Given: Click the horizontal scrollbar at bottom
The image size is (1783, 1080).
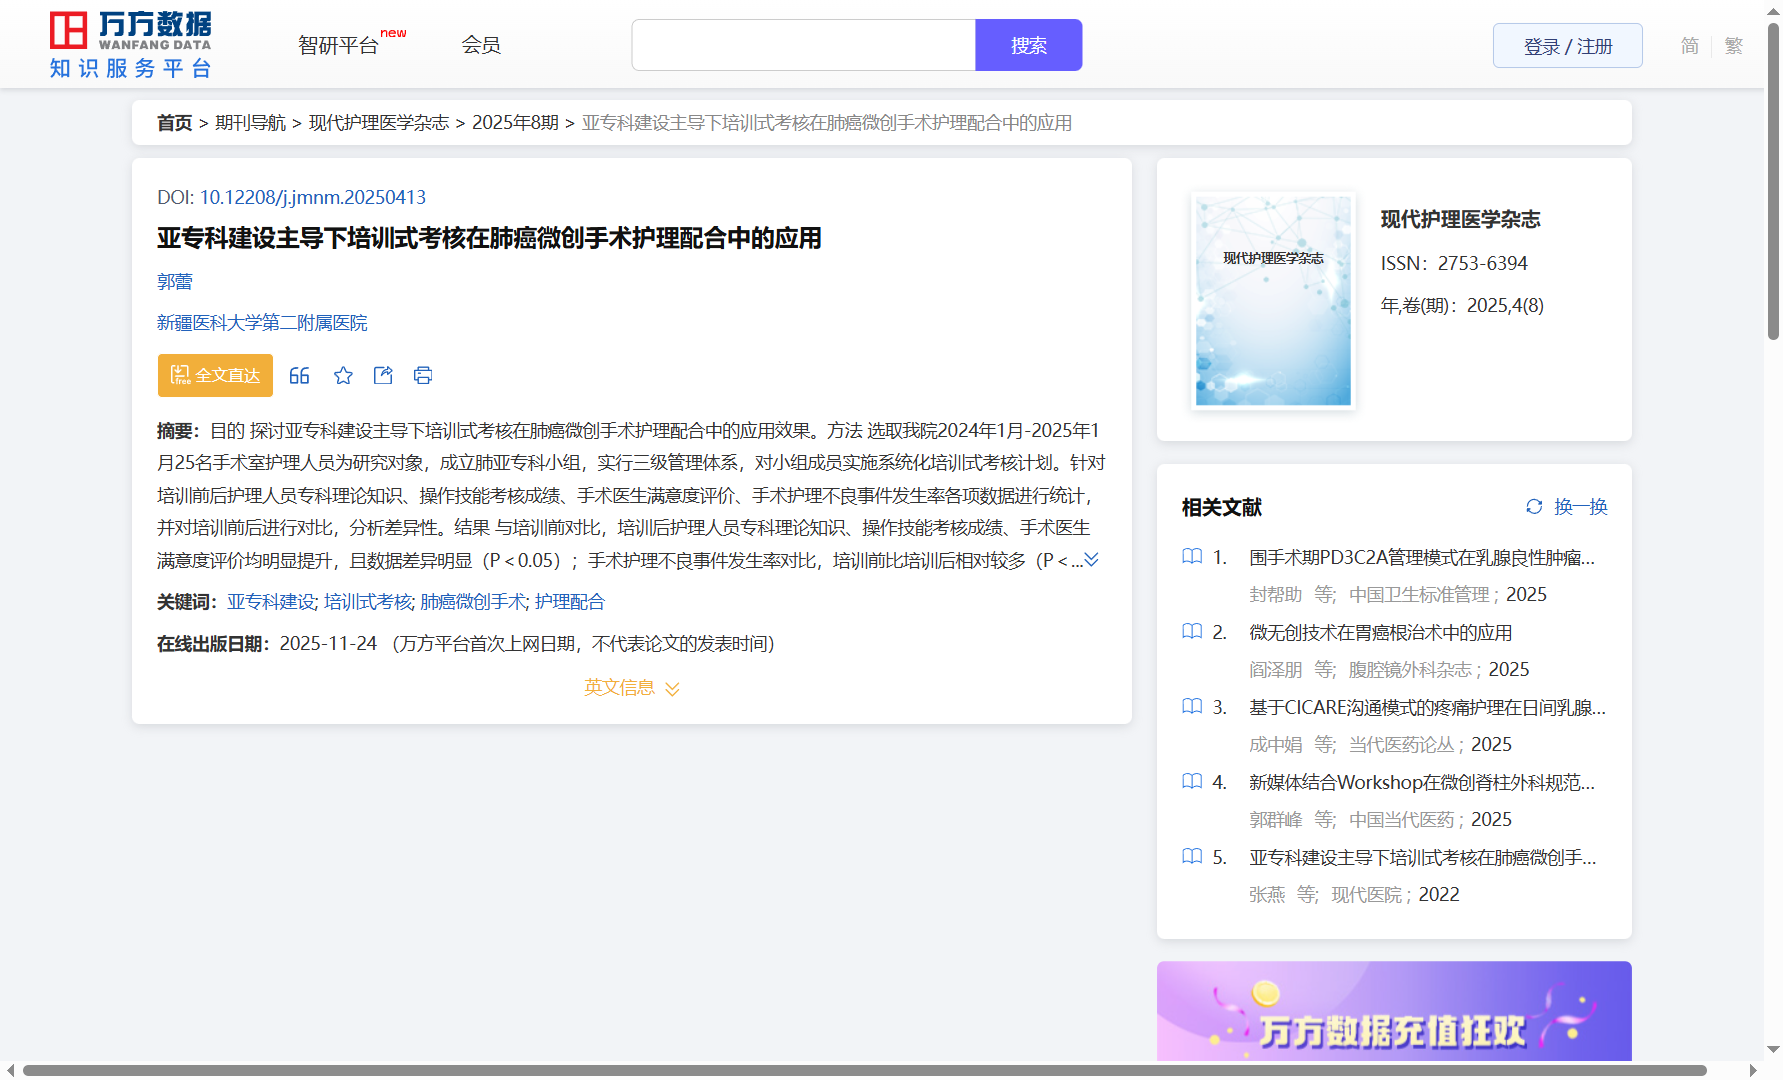Looking at the screenshot, I should (864, 1070).
